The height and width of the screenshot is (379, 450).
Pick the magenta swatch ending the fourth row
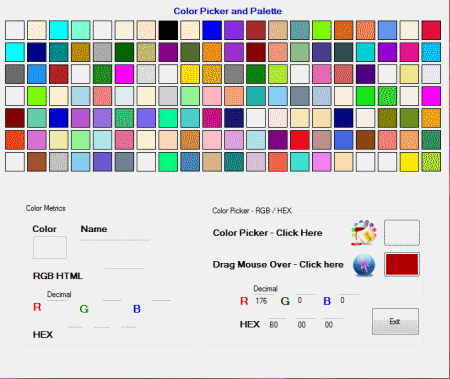pos(431,96)
